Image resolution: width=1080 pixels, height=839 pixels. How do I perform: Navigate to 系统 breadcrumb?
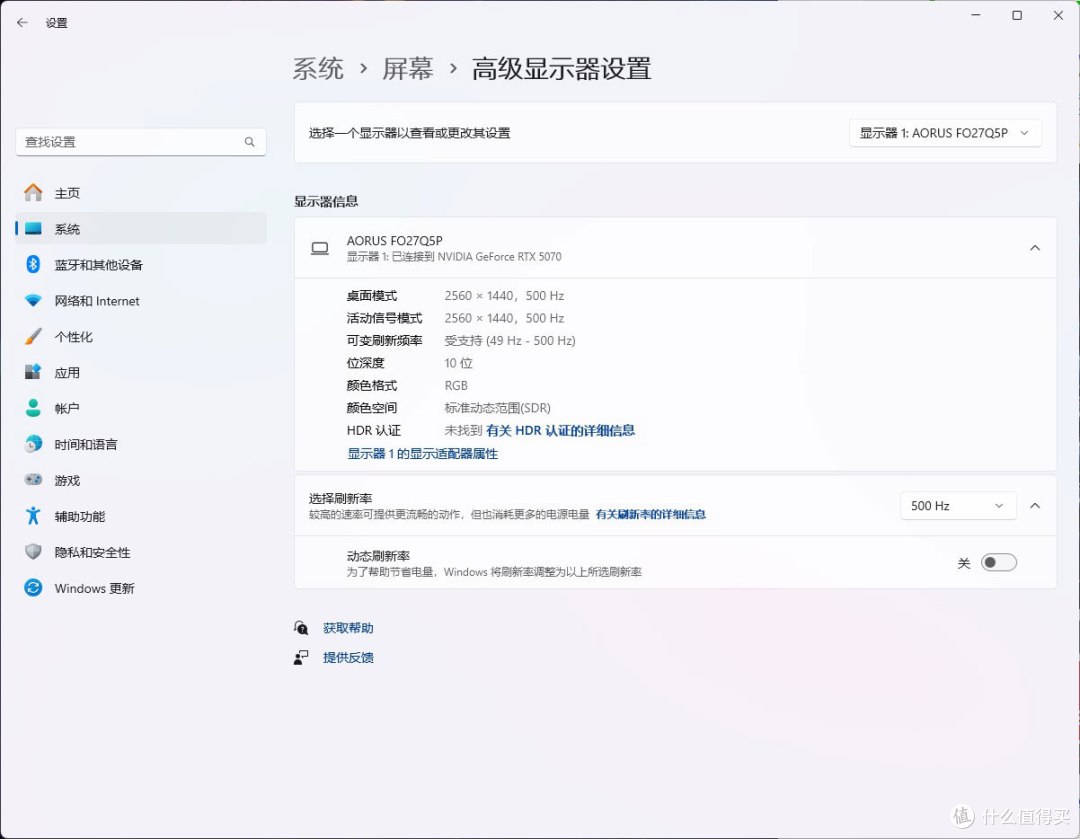pyautogui.click(x=318, y=68)
